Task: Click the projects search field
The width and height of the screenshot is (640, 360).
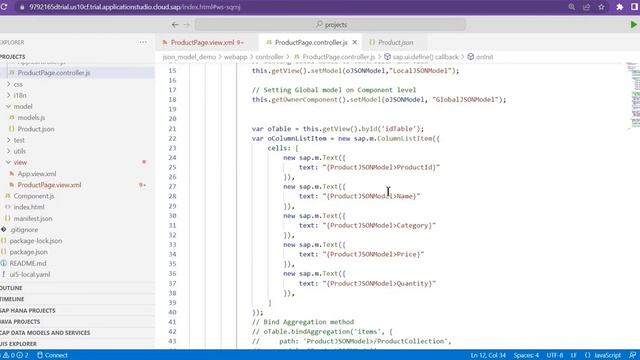Action: pos(330,24)
